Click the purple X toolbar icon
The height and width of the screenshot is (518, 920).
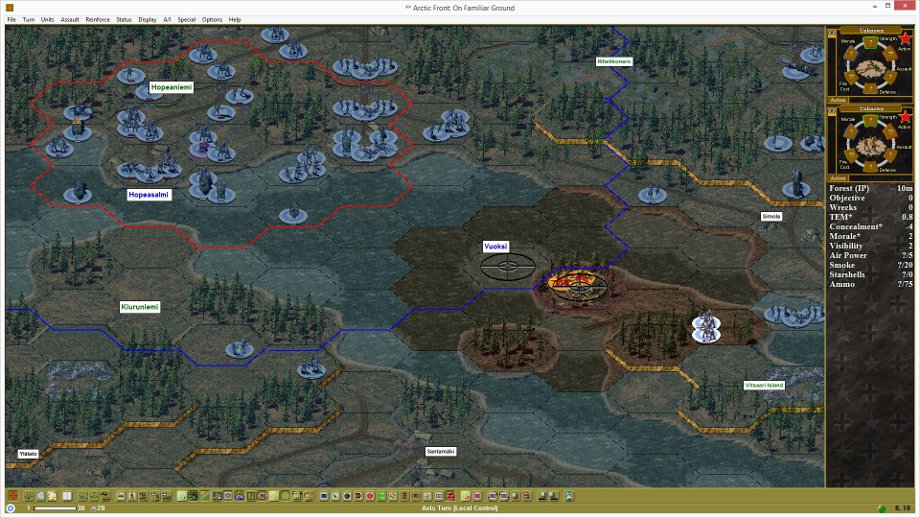pos(228,496)
